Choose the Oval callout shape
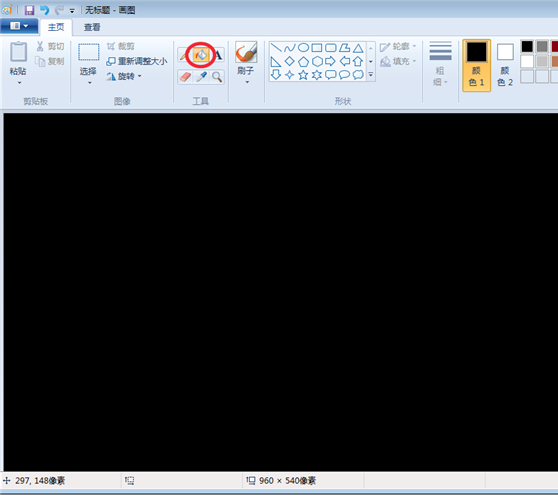This screenshot has height=495, width=558. [344, 75]
